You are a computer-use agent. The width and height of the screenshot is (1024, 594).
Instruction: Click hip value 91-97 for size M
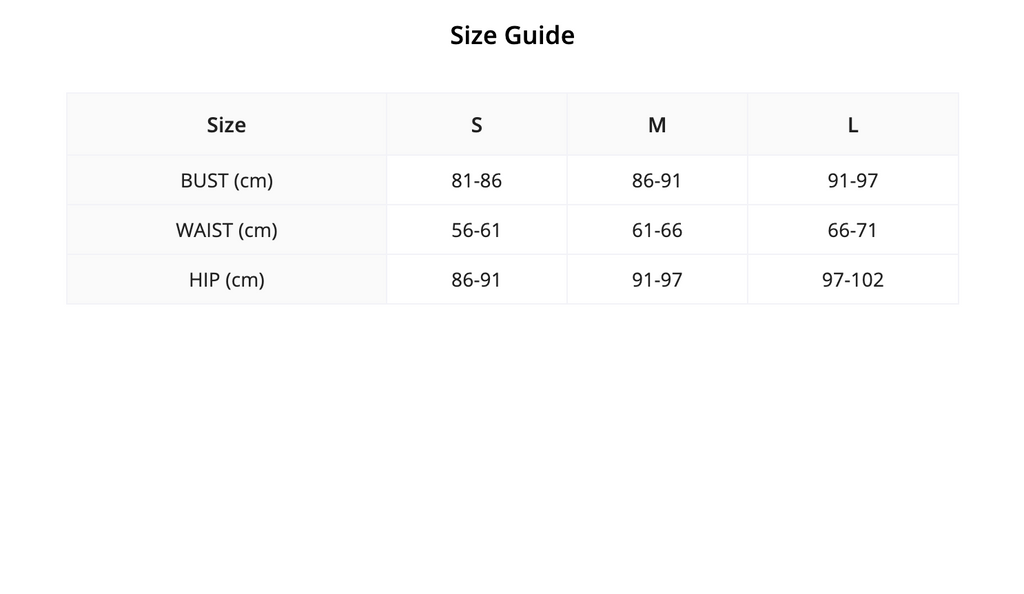click(657, 279)
